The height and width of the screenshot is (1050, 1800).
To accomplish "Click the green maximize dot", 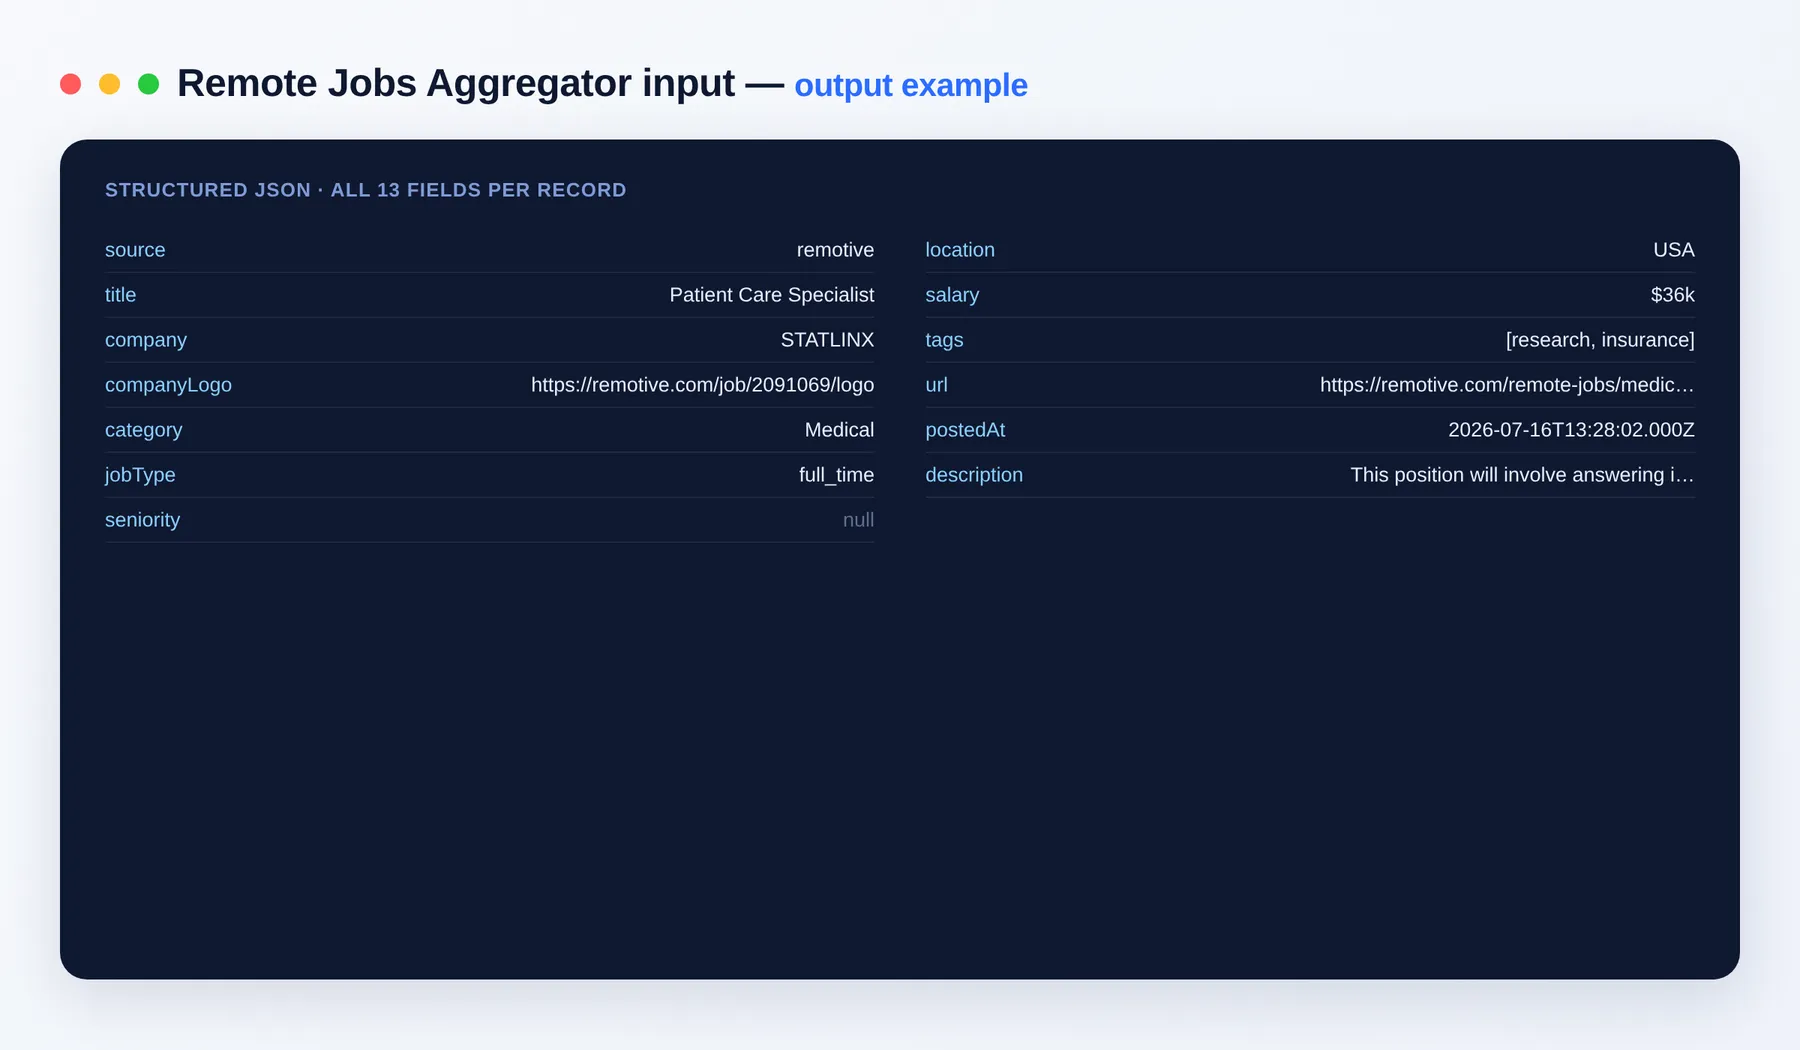I will tap(148, 84).
